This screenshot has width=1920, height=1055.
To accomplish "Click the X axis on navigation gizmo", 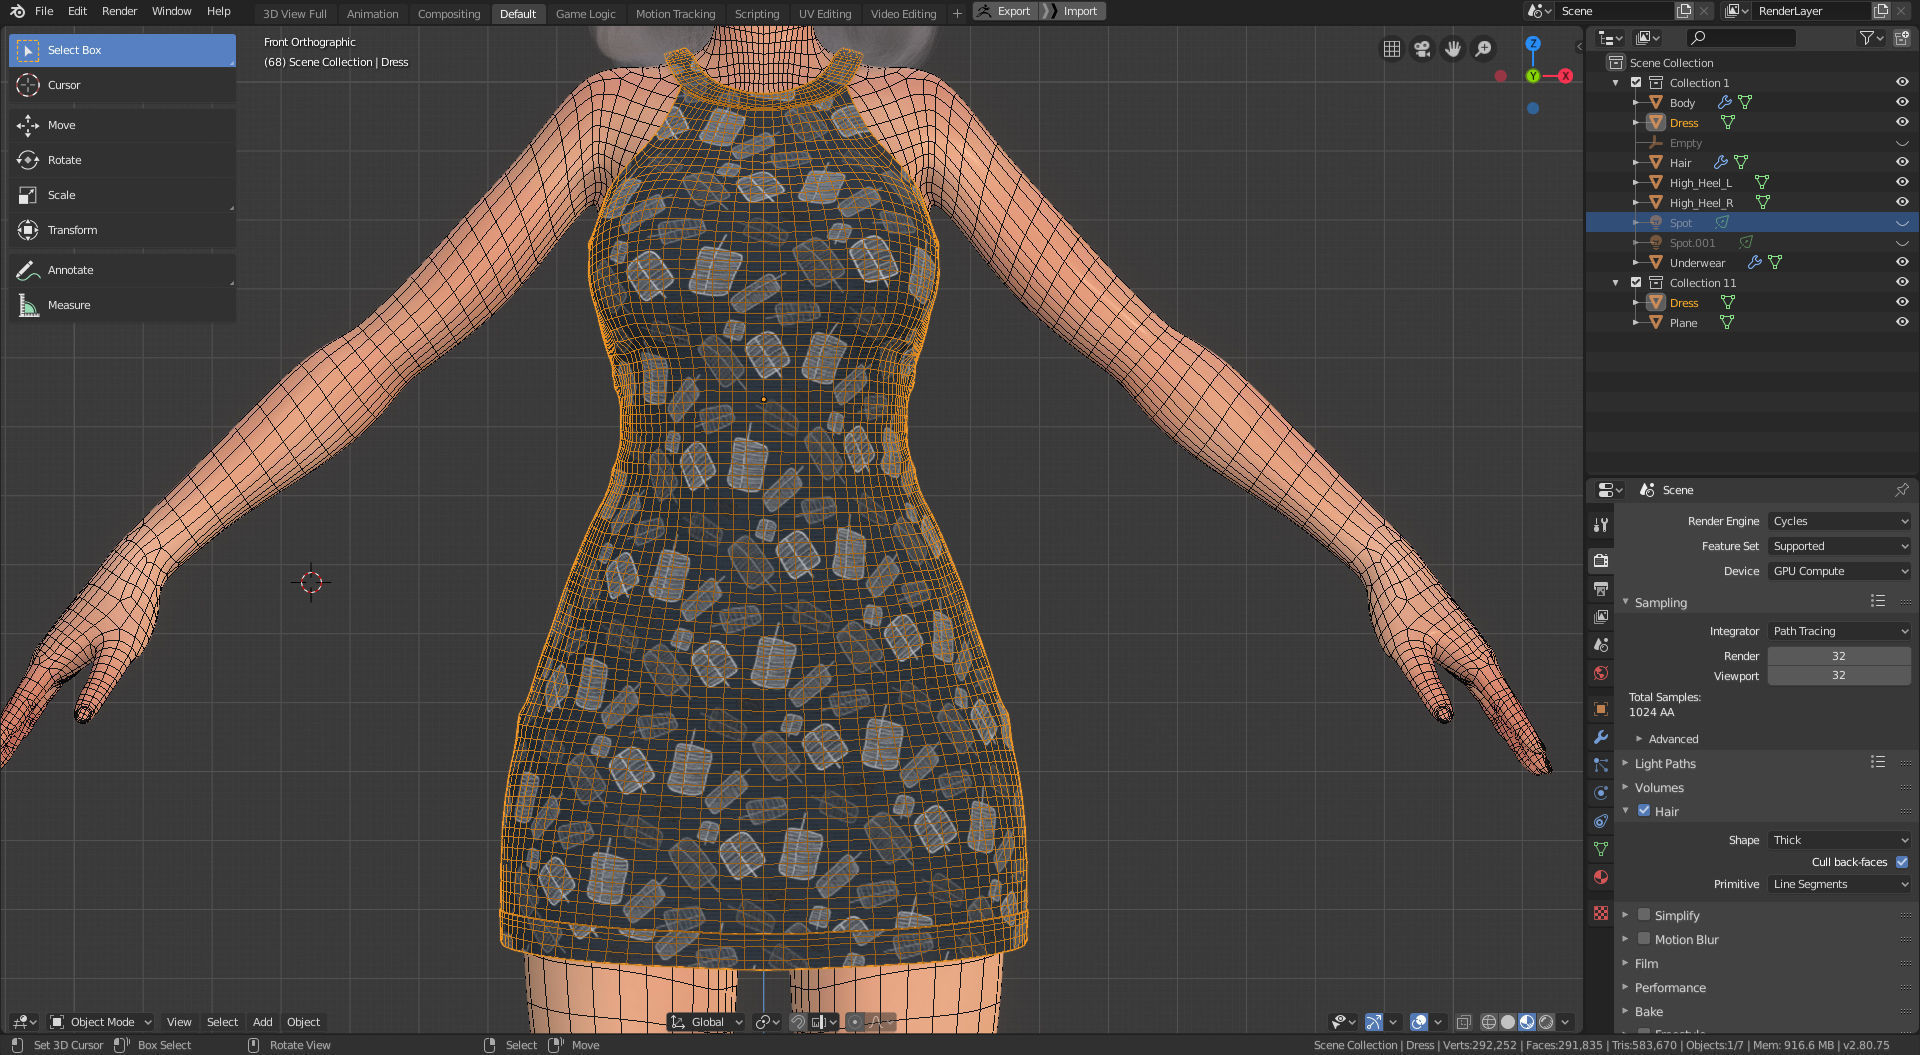I will coord(1565,76).
